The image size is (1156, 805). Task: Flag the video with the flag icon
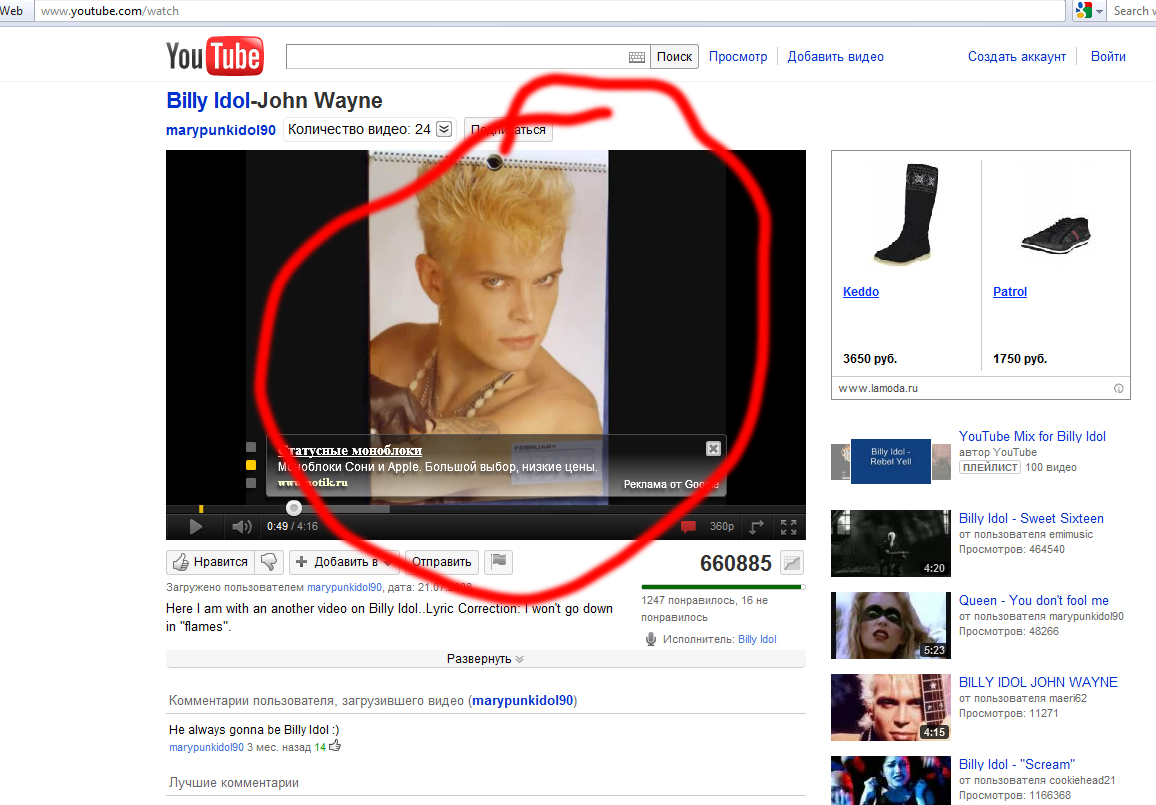(x=499, y=562)
